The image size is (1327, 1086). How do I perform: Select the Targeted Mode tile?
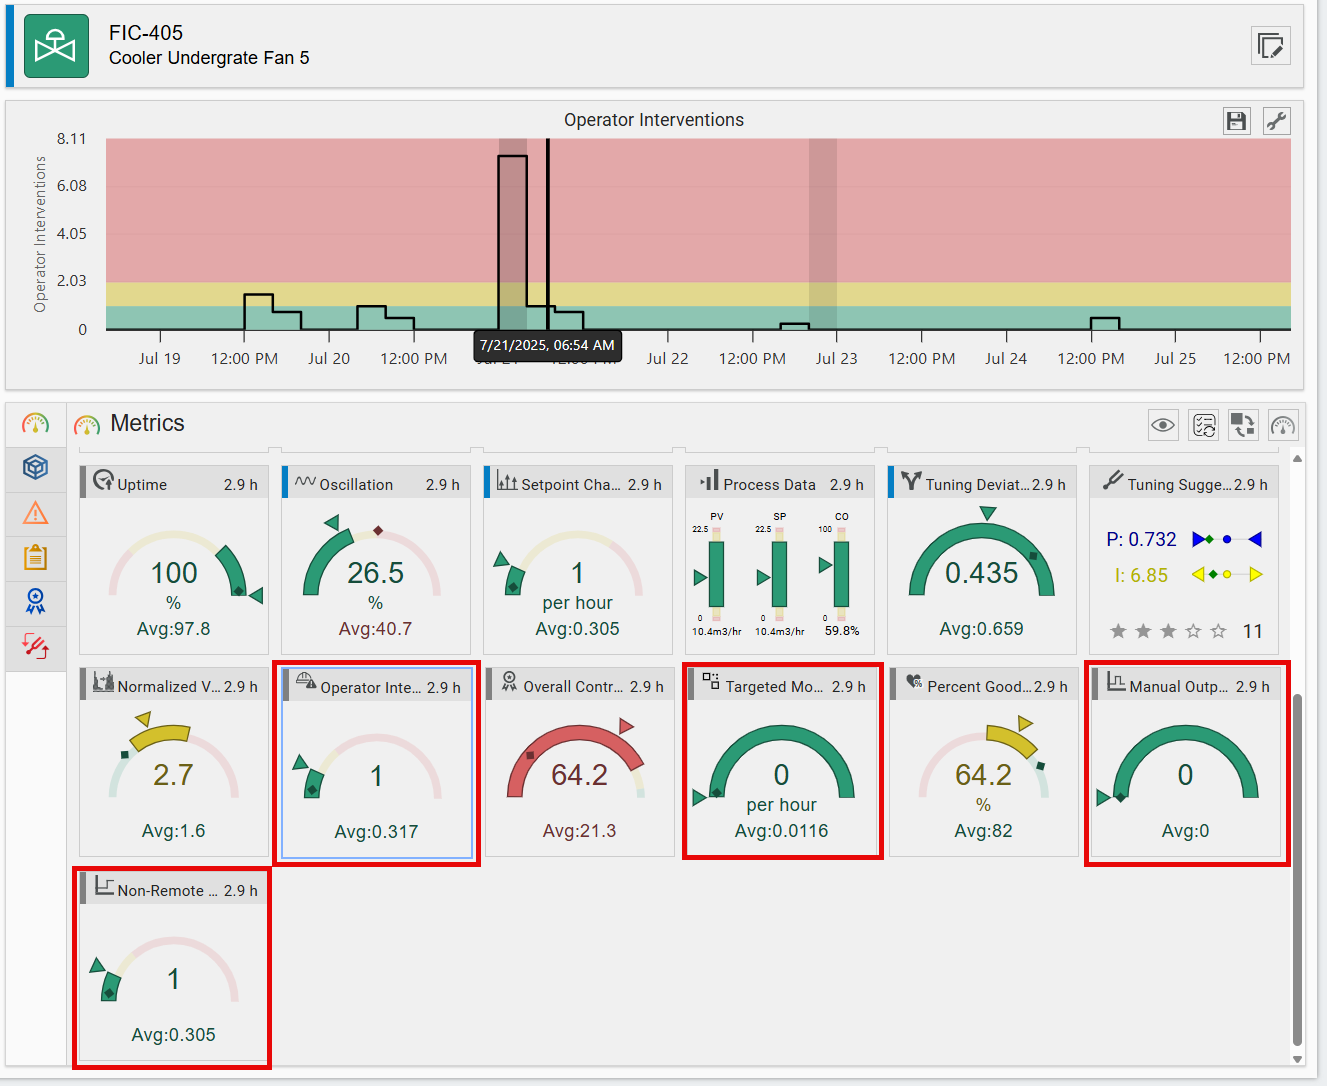782,762
